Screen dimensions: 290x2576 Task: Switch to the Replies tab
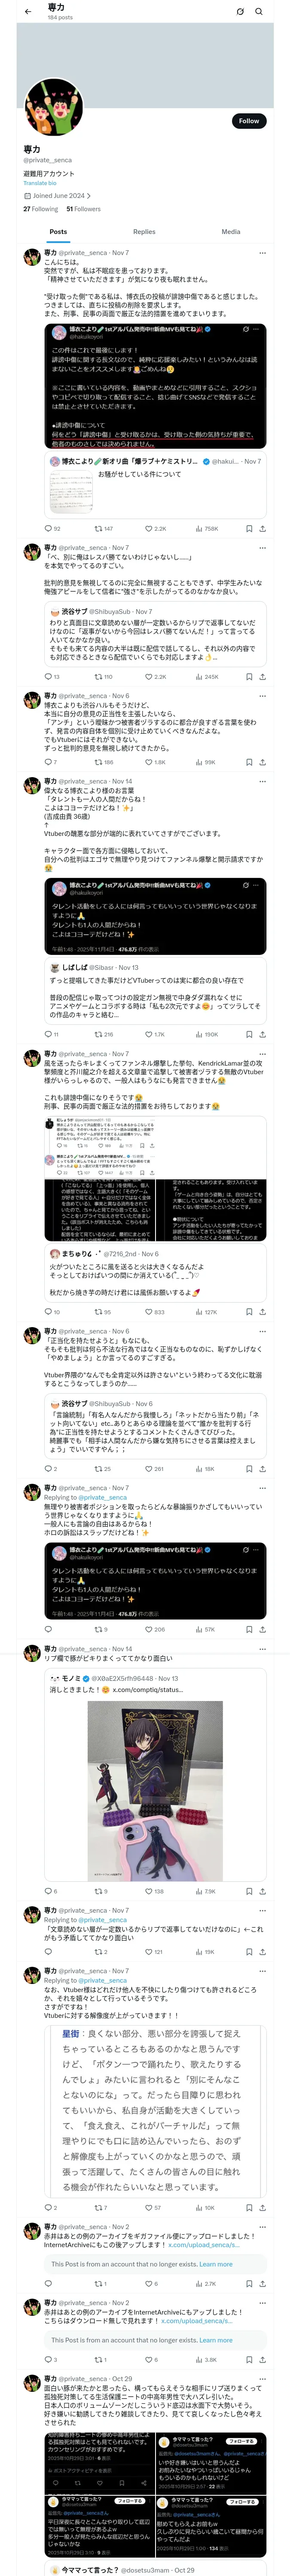(x=144, y=231)
